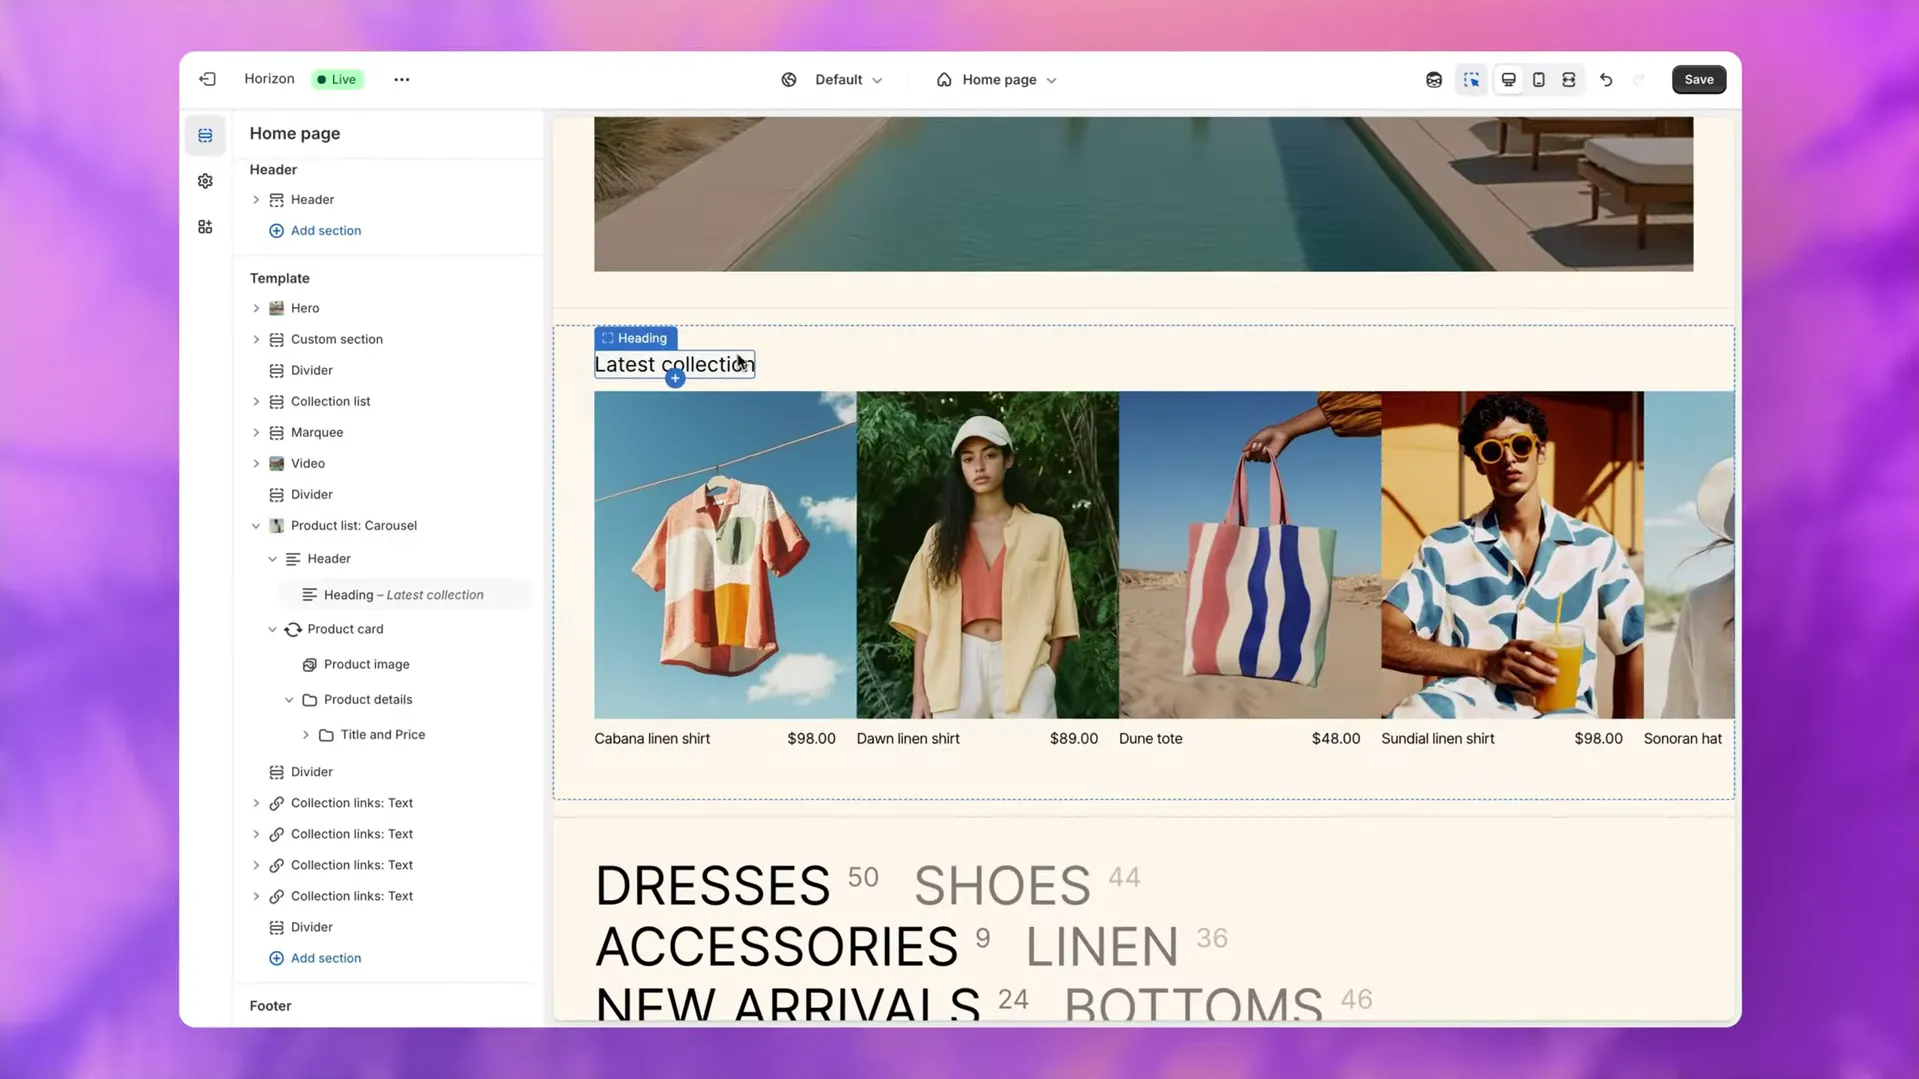Image resolution: width=1919 pixels, height=1079 pixels.
Task: Collapse the Product card block
Action: point(272,629)
